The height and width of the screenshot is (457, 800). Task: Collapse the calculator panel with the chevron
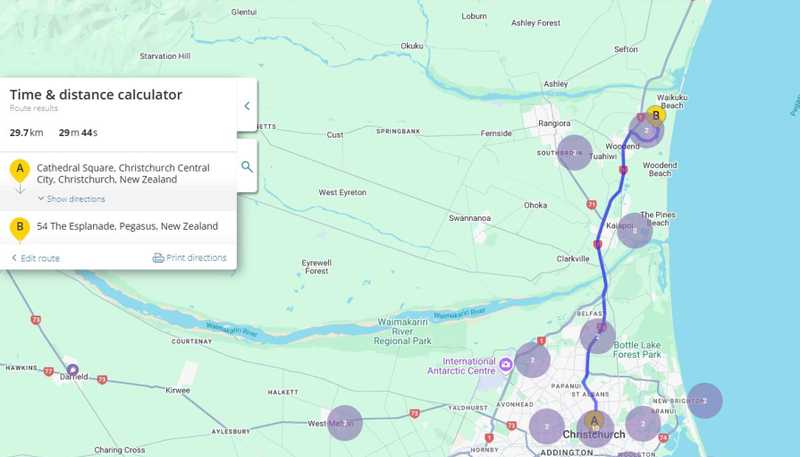247,106
